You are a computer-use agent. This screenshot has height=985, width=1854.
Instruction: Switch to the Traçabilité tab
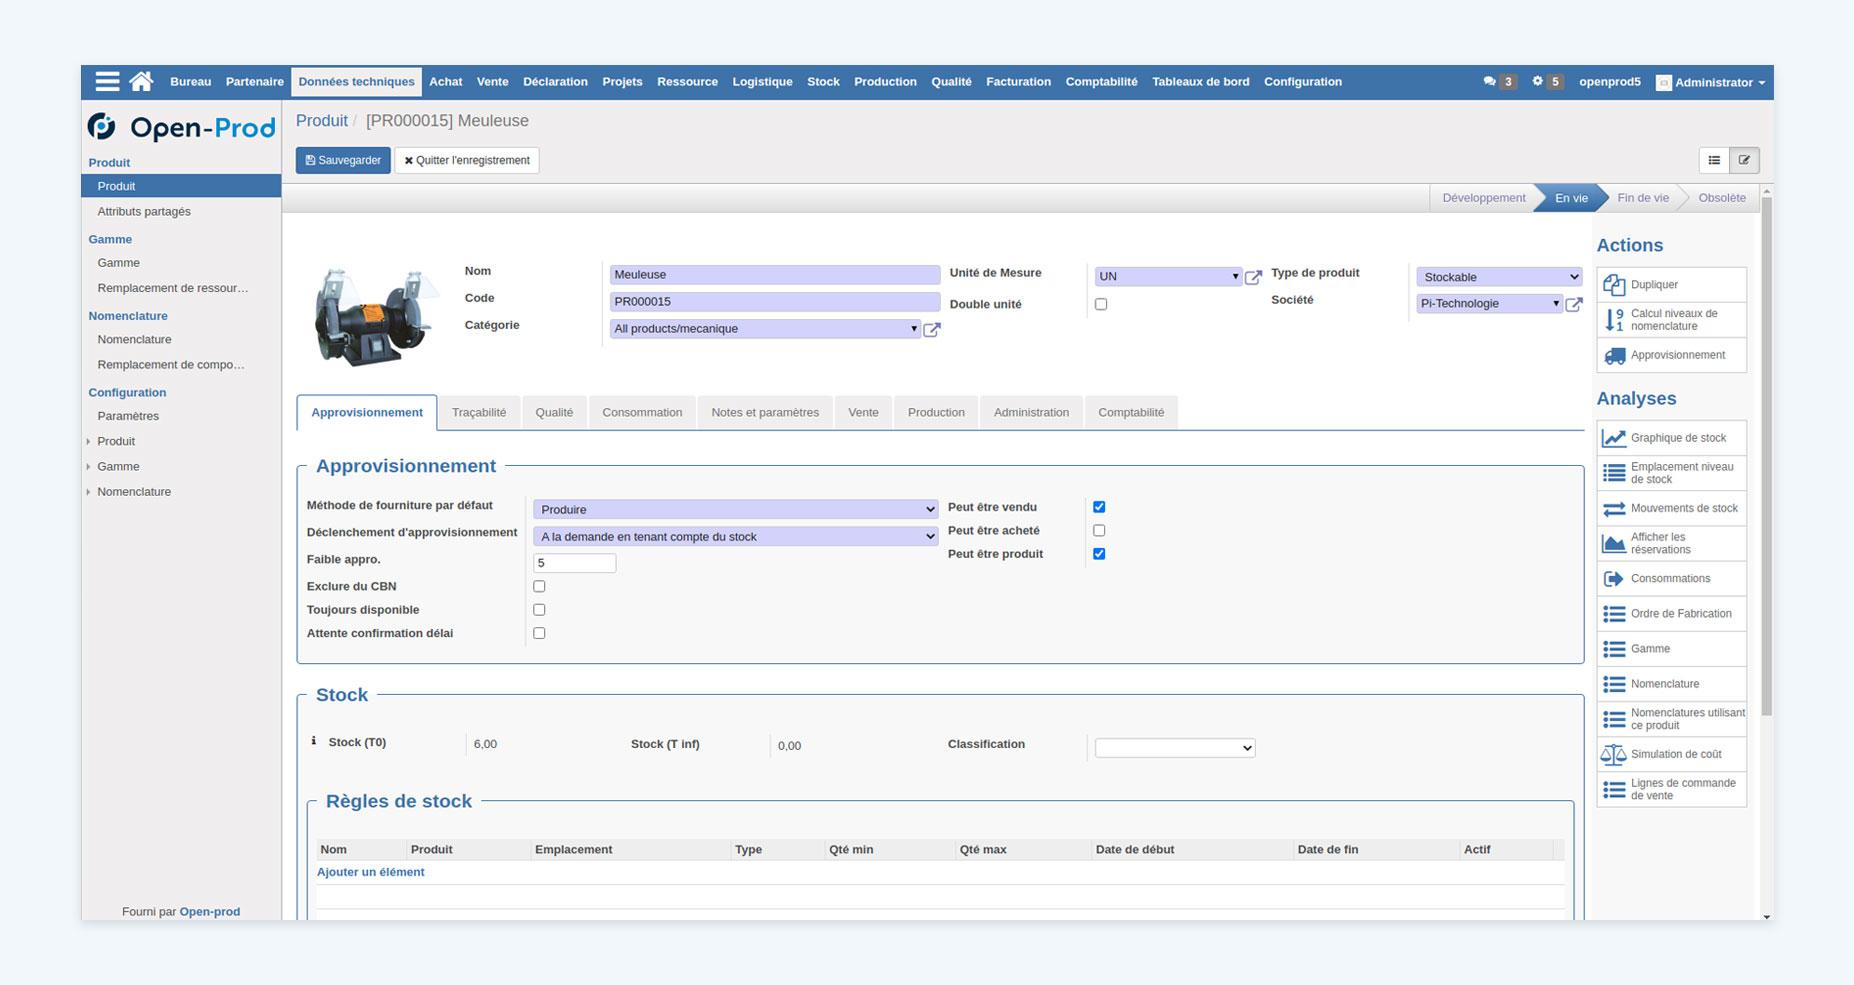tap(479, 412)
